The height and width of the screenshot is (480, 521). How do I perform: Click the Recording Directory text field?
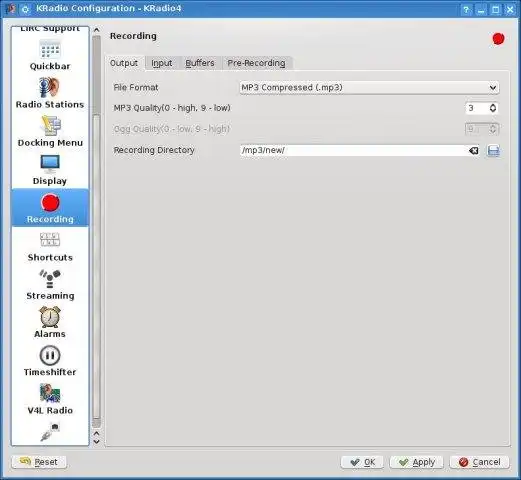click(354, 150)
